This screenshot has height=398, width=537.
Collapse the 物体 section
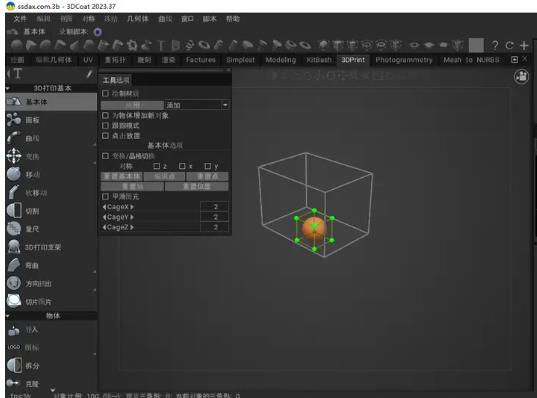click(8, 316)
